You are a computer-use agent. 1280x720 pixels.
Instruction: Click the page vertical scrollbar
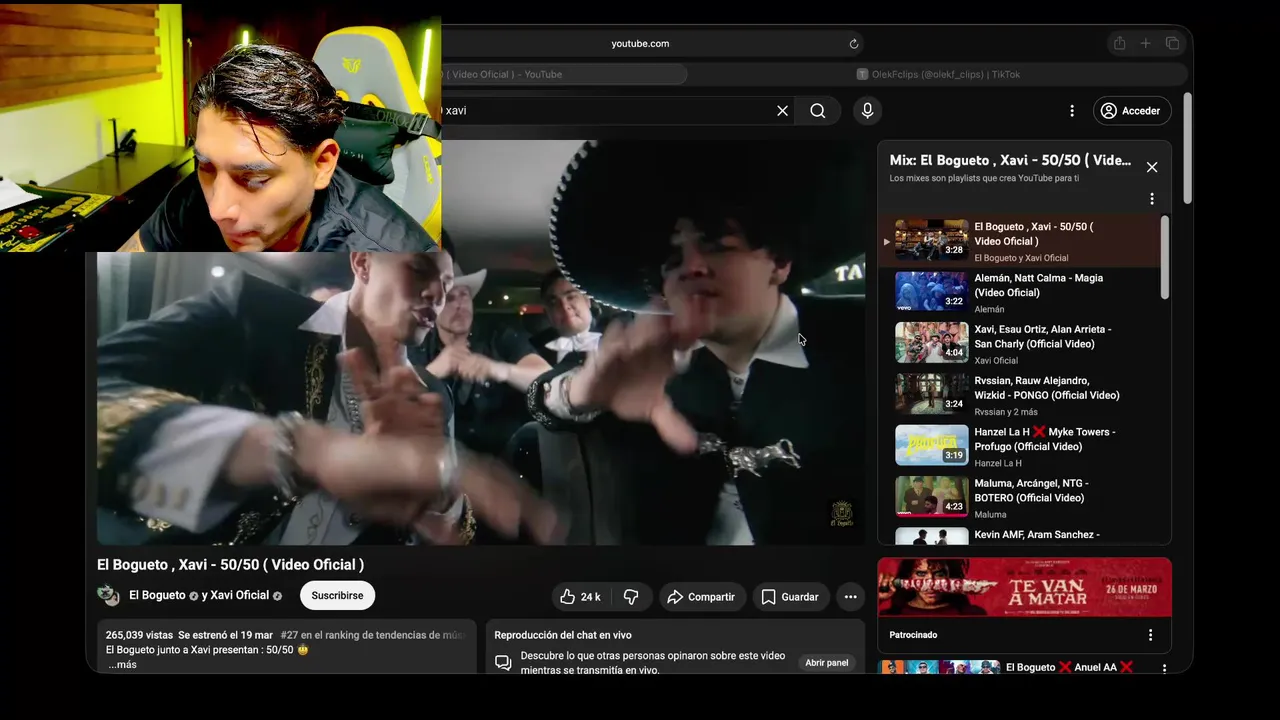pos(1187,148)
